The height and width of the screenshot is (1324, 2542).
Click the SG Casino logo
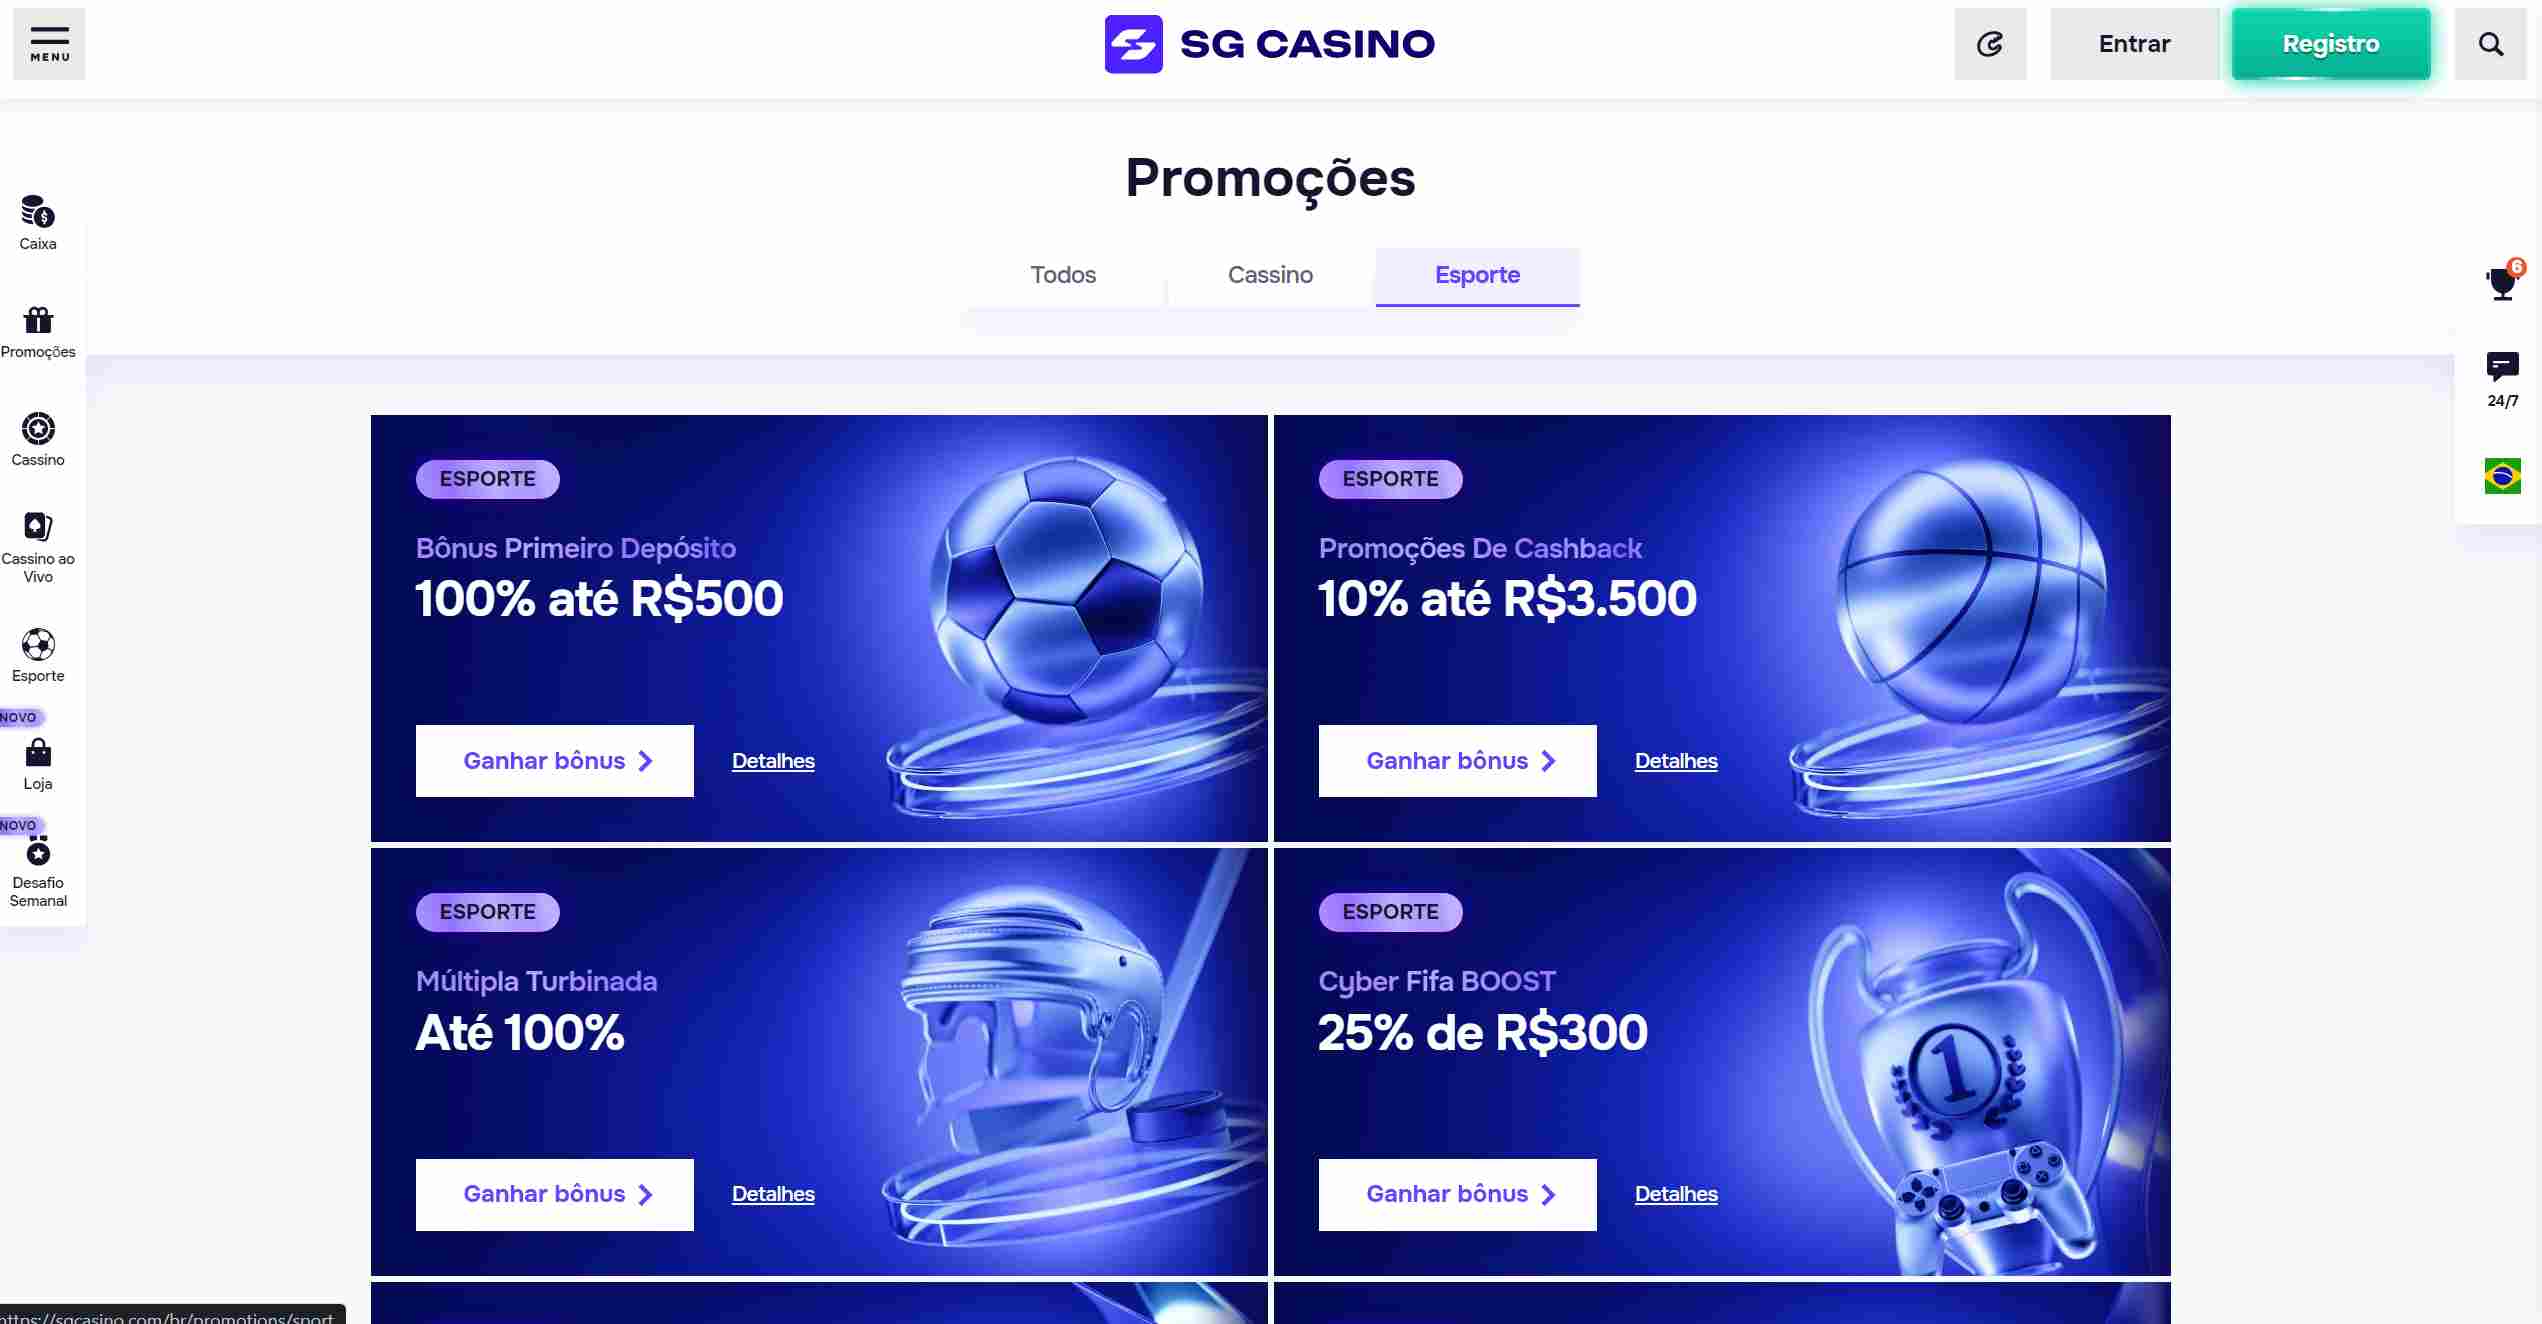1269,43
